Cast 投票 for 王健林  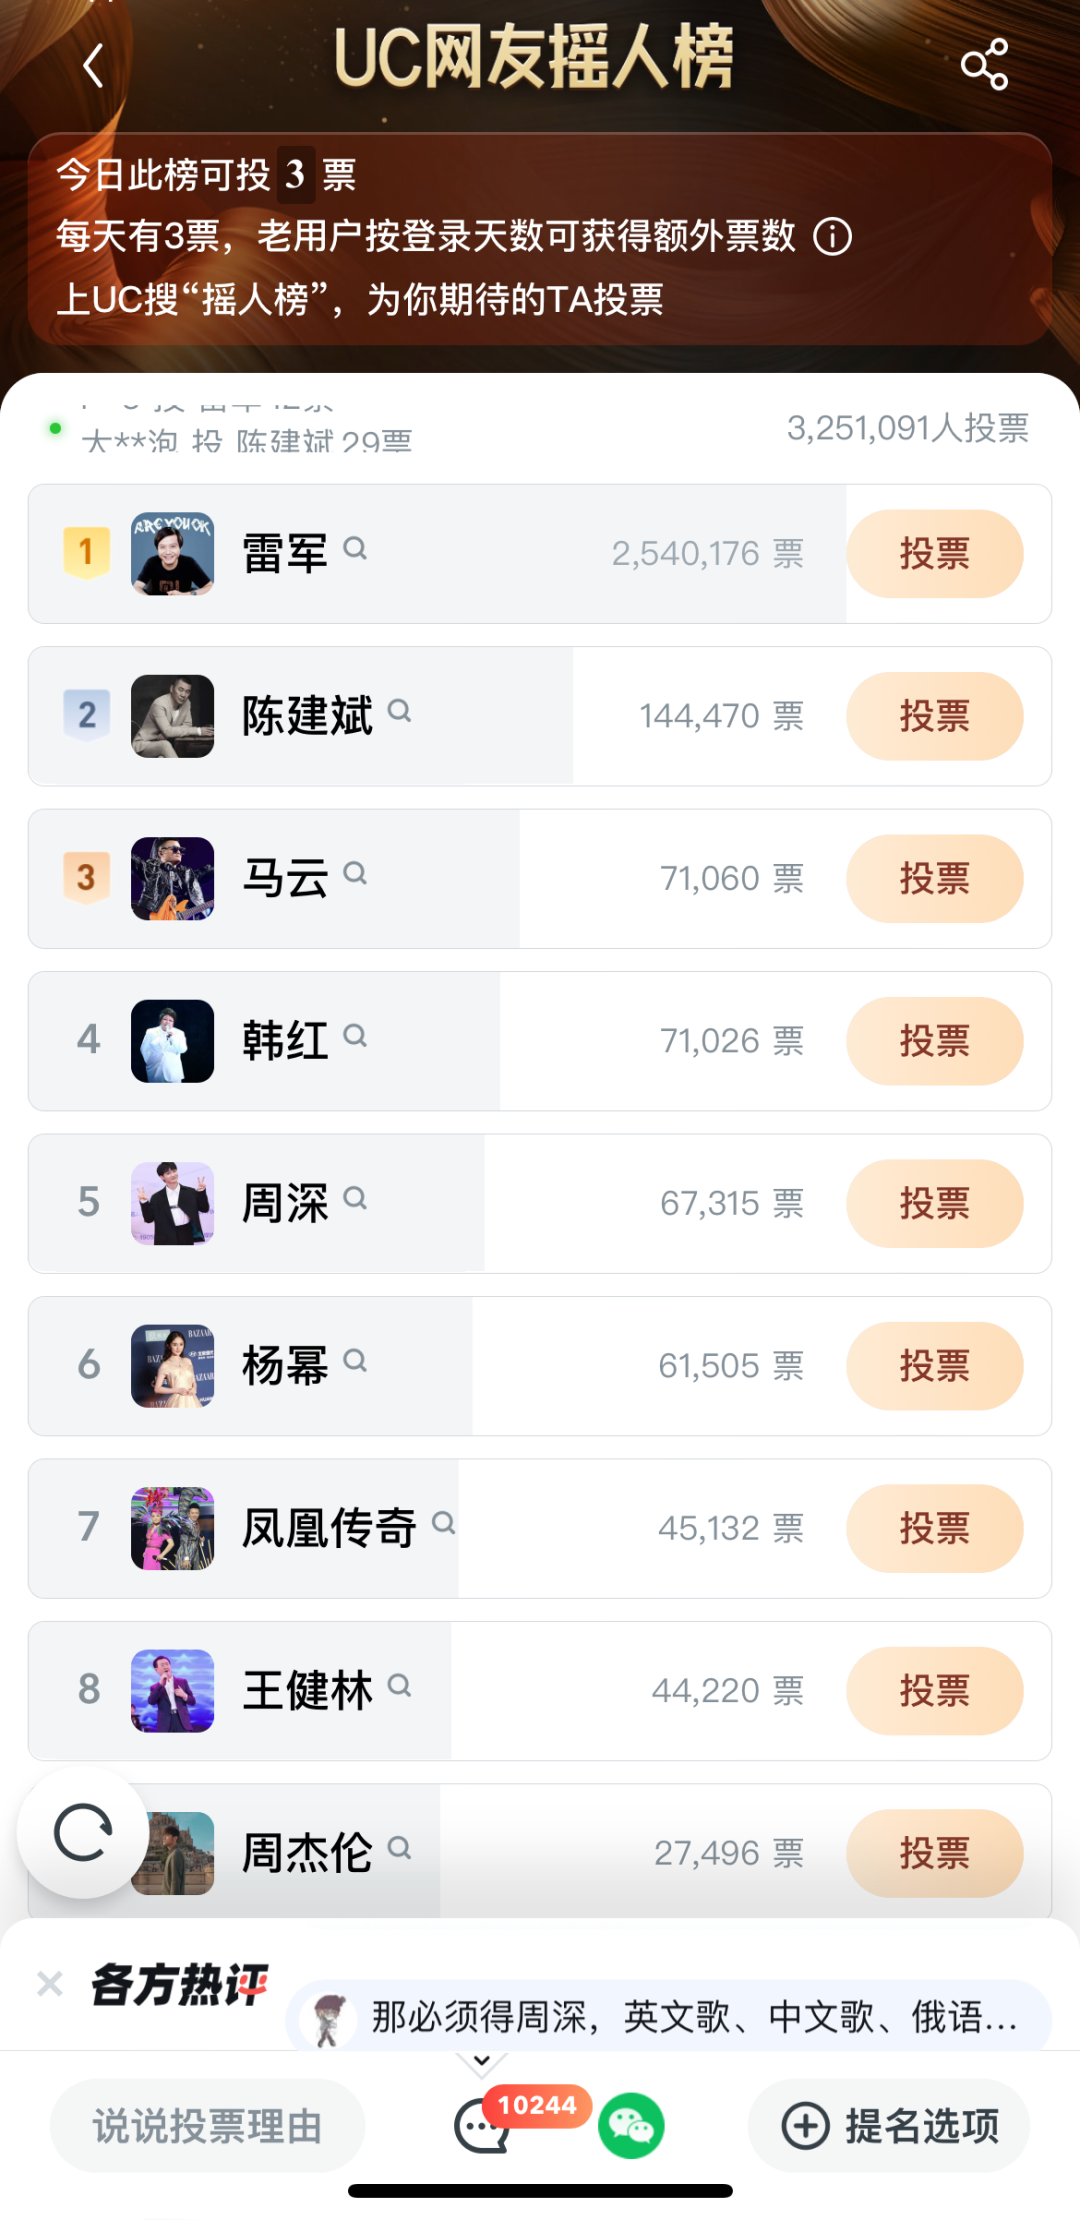pyautogui.click(x=935, y=1691)
